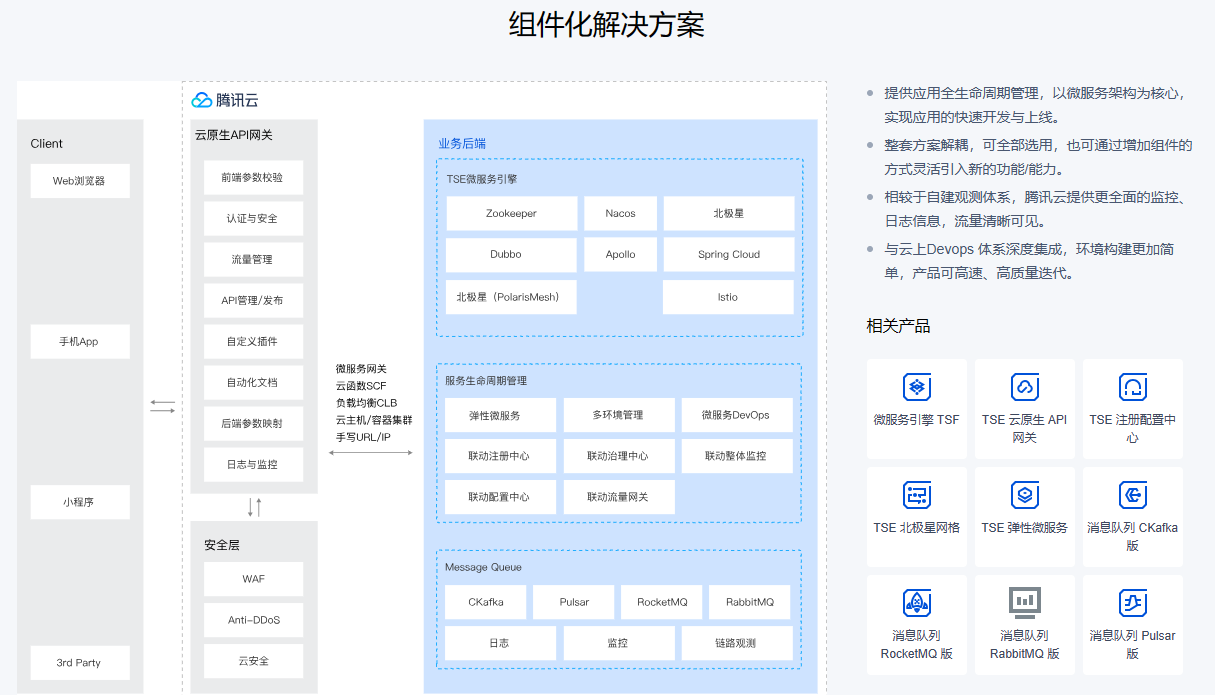The image size is (1215, 695).
Task: Select the Anti-DDoS box
Action: [253, 620]
